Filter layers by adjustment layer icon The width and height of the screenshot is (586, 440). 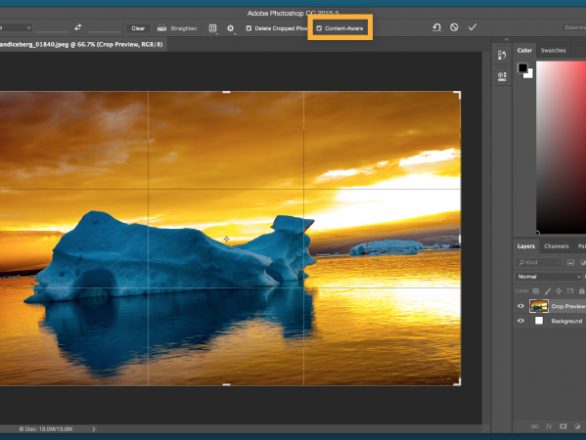[x=582, y=262]
